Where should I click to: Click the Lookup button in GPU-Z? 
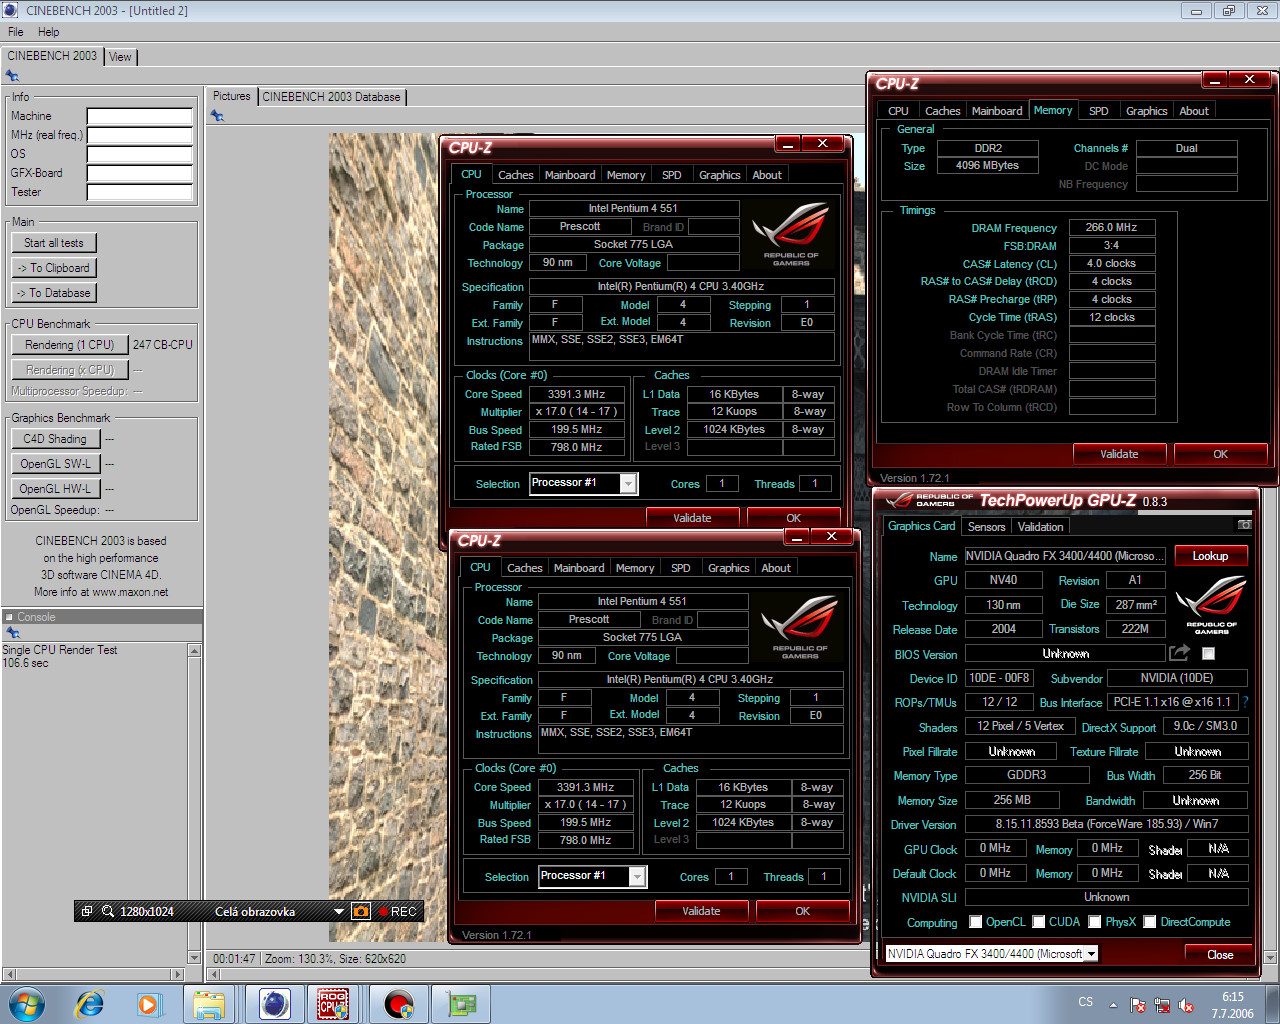(x=1210, y=556)
